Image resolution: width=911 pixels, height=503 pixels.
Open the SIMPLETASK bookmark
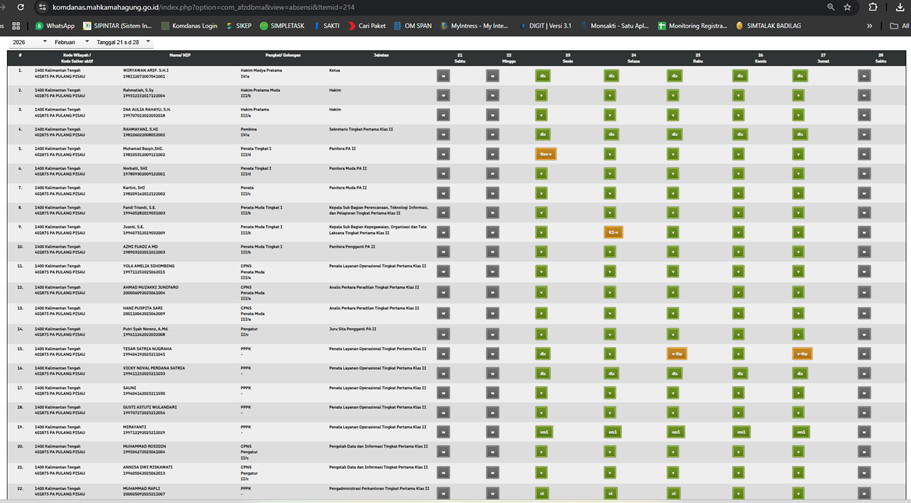282,26
